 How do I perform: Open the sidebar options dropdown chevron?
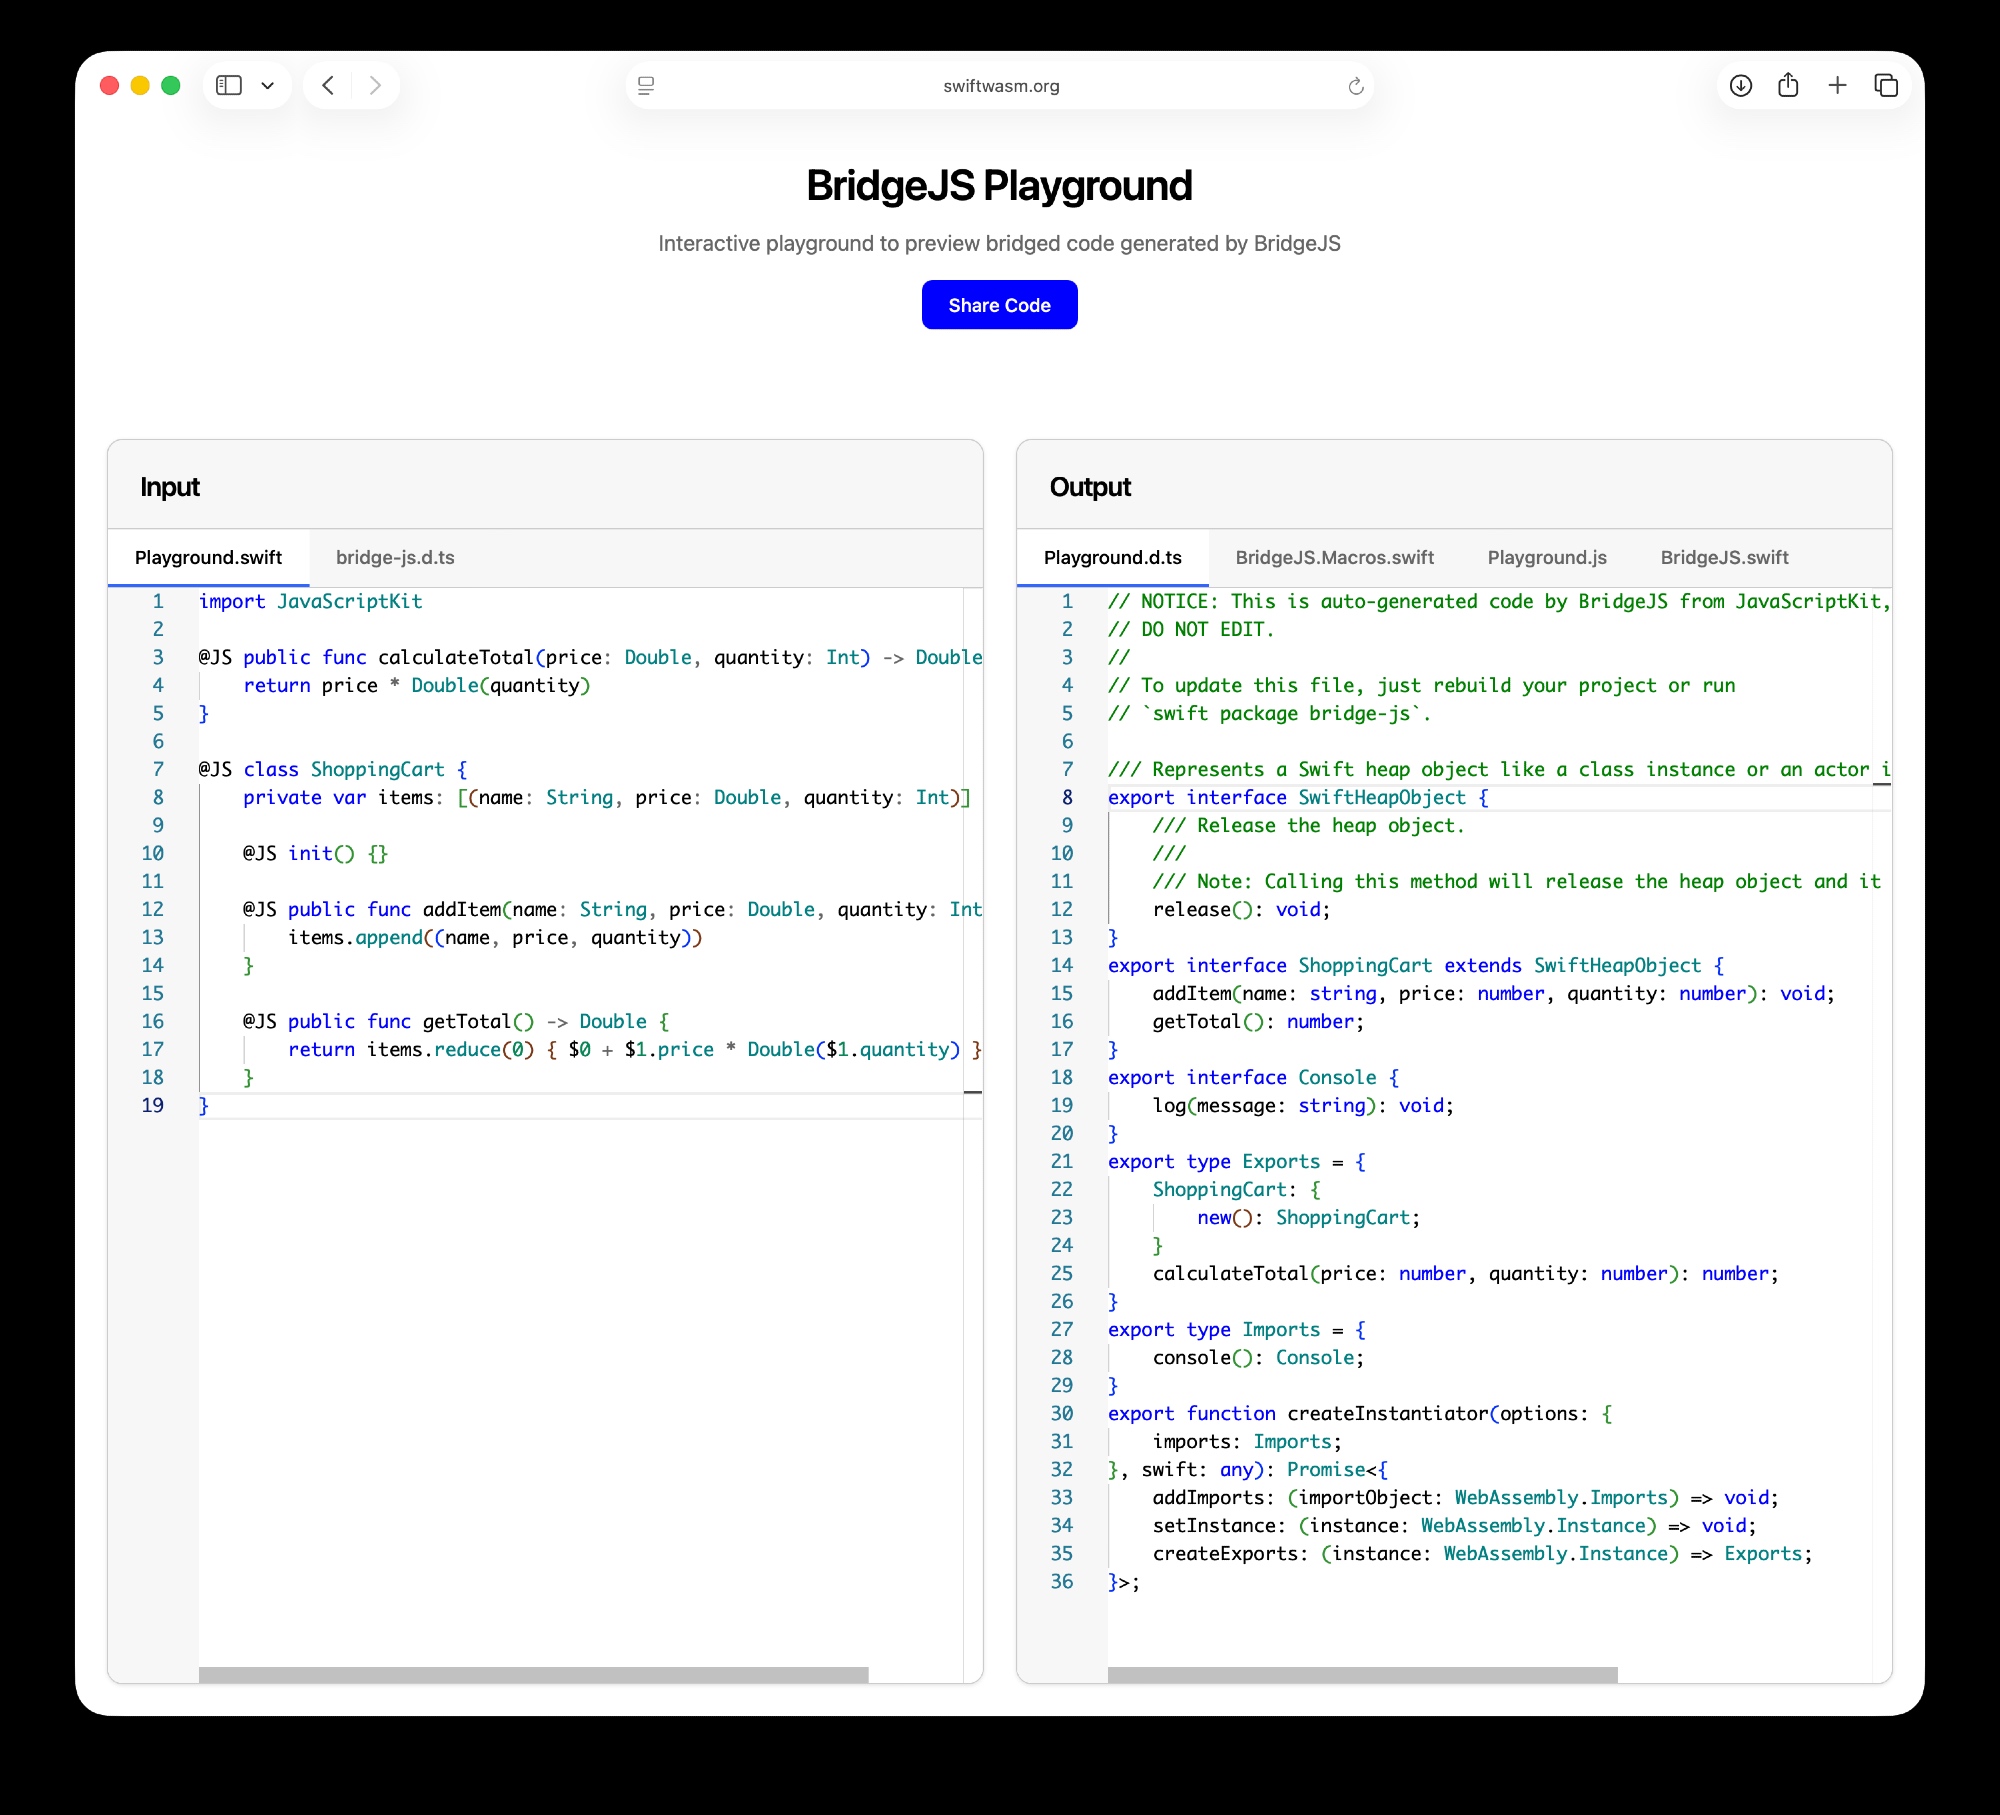[267, 86]
